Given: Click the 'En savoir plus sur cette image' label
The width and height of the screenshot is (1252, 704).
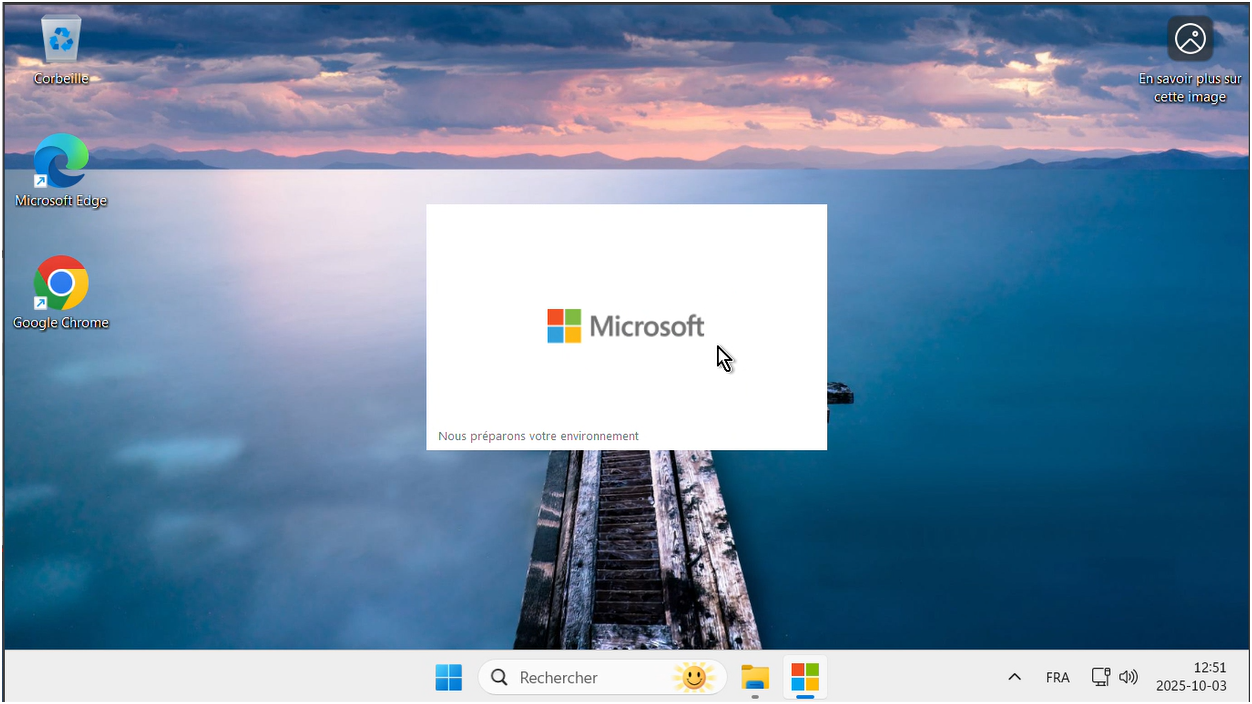Looking at the screenshot, I should (1189, 88).
